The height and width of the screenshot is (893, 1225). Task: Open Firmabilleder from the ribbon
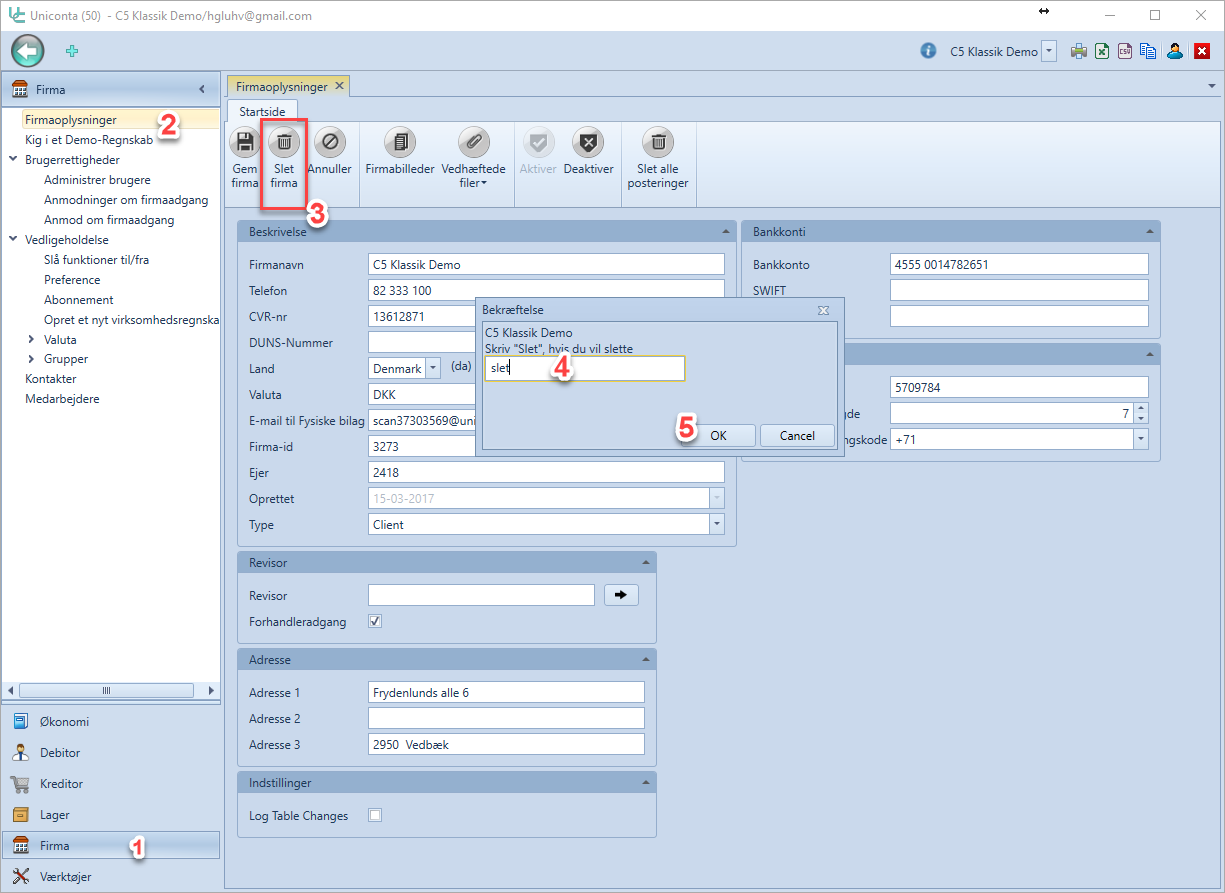[400, 152]
